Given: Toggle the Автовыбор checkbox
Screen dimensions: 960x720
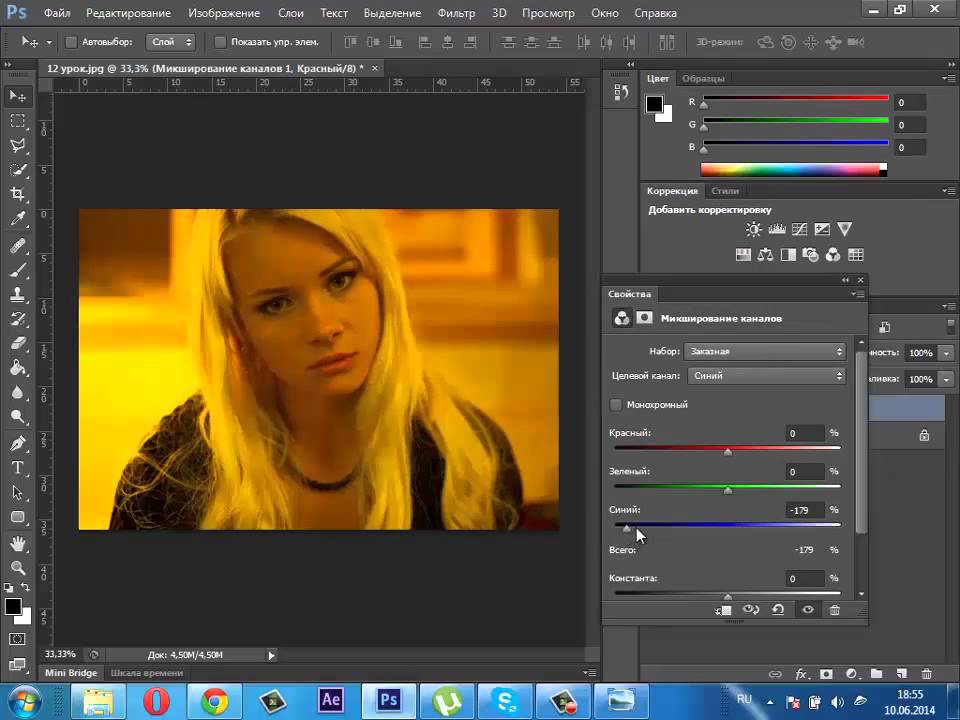Looking at the screenshot, I should pyautogui.click(x=71, y=43).
